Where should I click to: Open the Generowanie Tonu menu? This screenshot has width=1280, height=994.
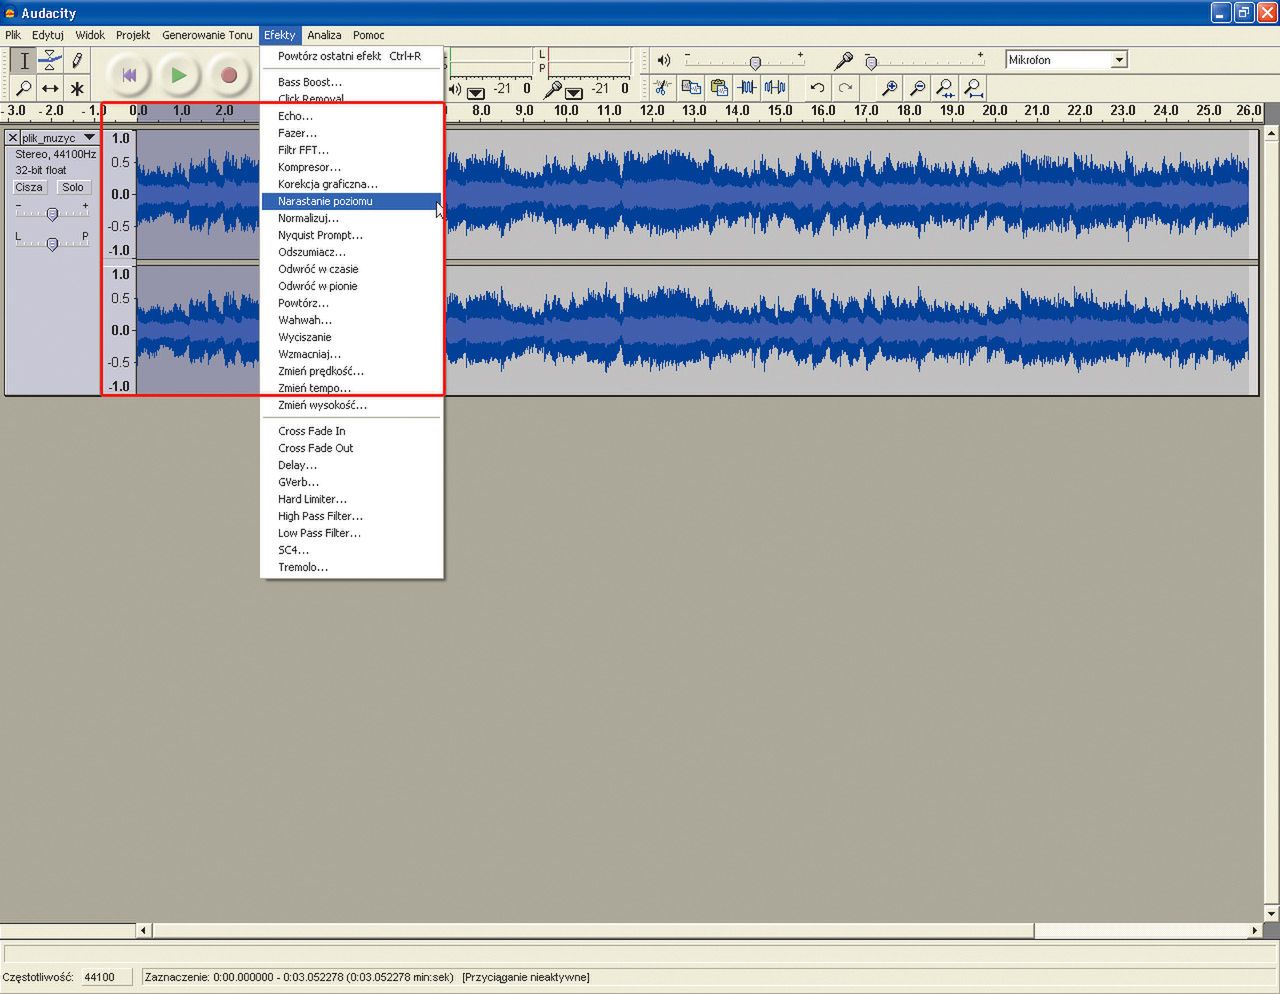pos(207,35)
